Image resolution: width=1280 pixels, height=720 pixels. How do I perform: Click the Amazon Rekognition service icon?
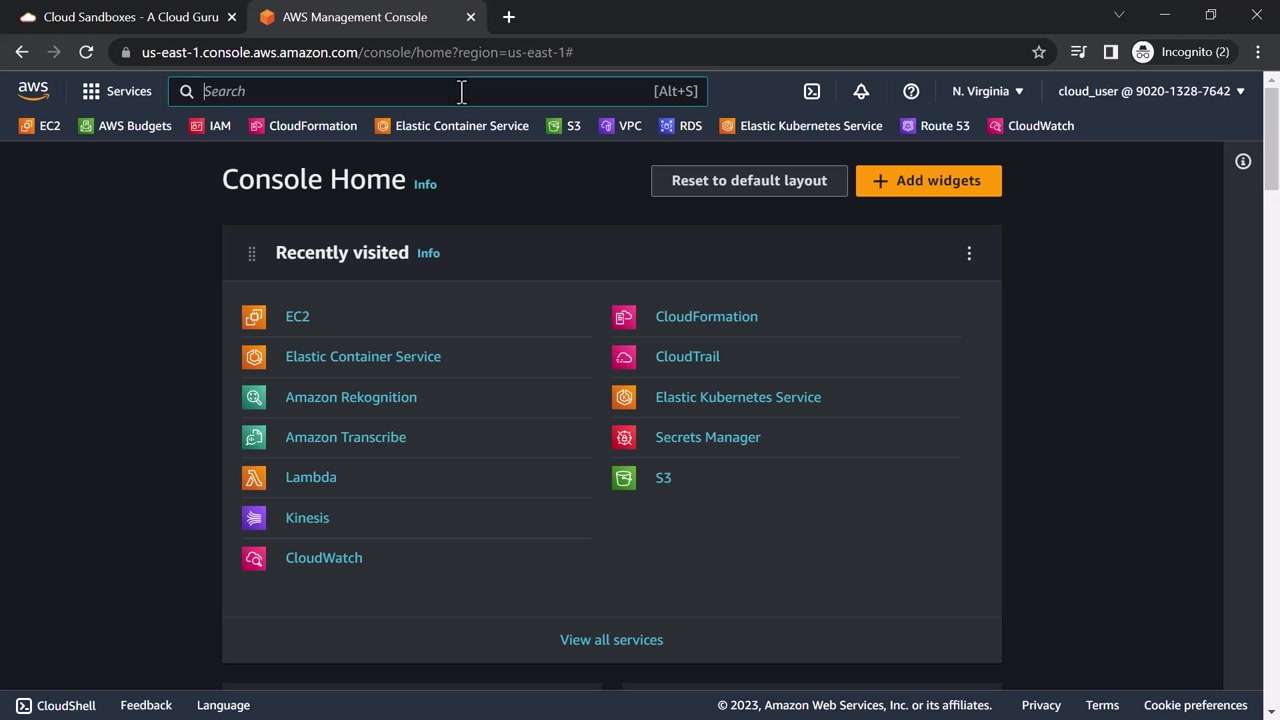[x=254, y=397]
